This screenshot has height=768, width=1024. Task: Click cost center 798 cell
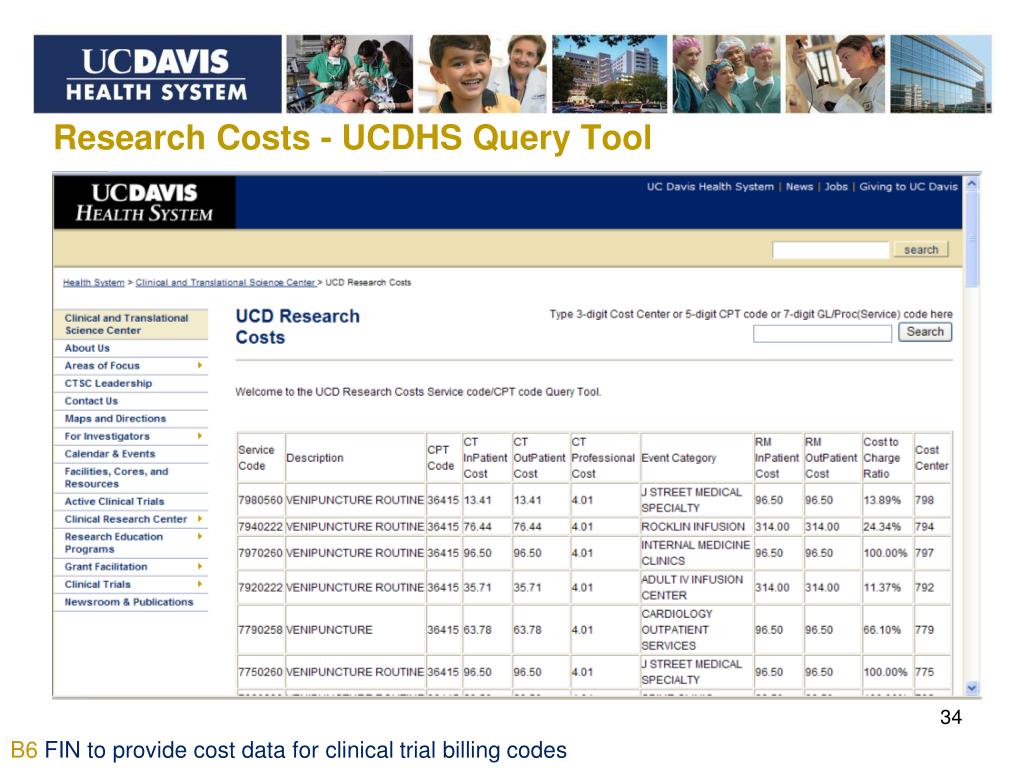click(x=932, y=500)
